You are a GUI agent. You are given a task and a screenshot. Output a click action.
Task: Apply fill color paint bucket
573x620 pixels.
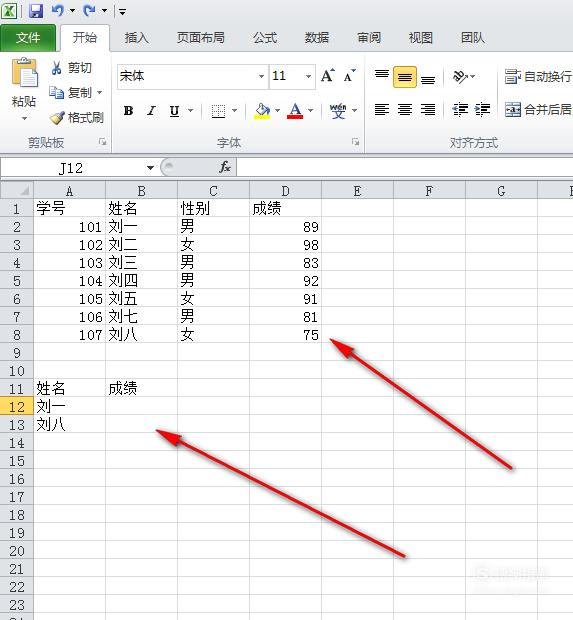(263, 111)
